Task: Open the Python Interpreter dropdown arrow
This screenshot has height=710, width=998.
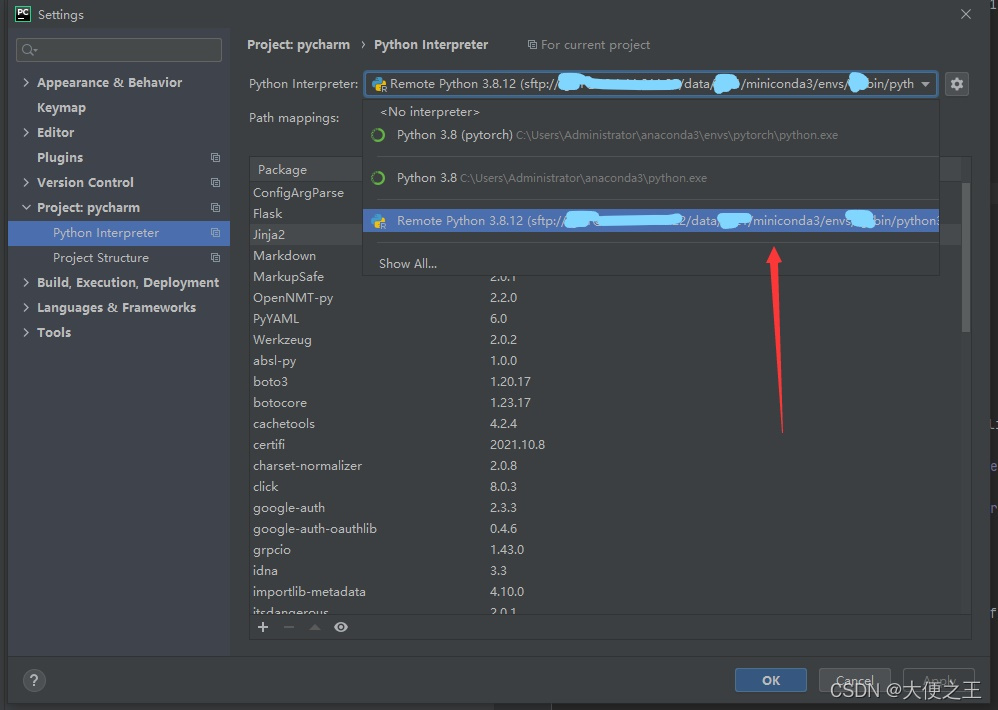Action: click(925, 84)
